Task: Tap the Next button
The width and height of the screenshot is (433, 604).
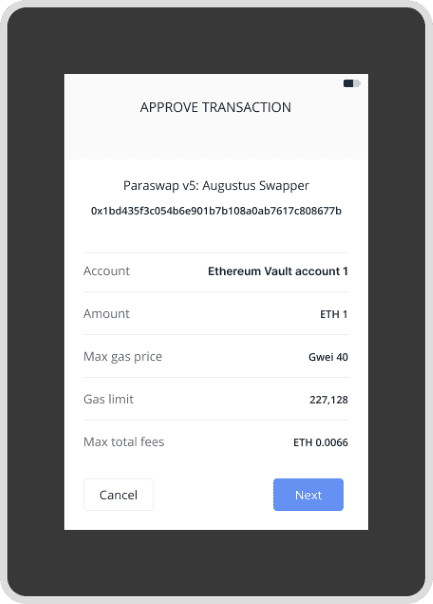Action: tap(308, 495)
